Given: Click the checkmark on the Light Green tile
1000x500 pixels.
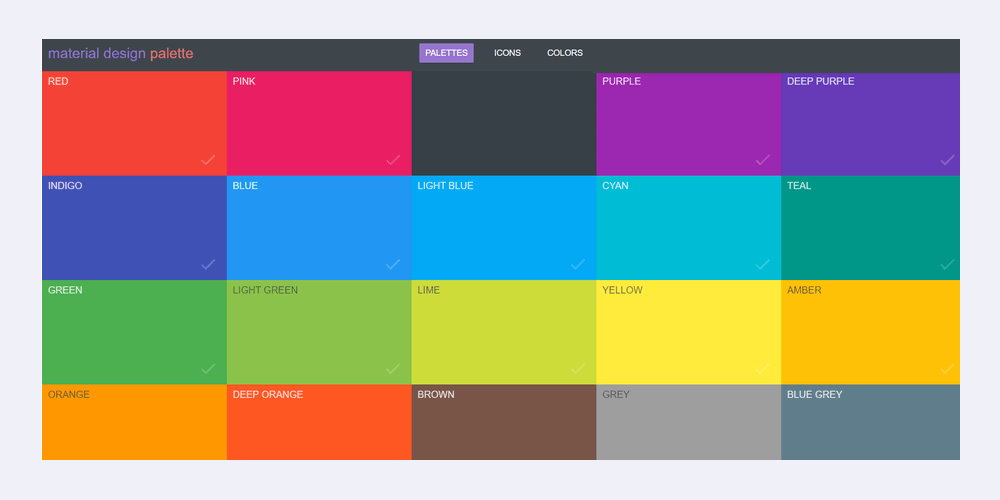Looking at the screenshot, I should coord(393,369).
